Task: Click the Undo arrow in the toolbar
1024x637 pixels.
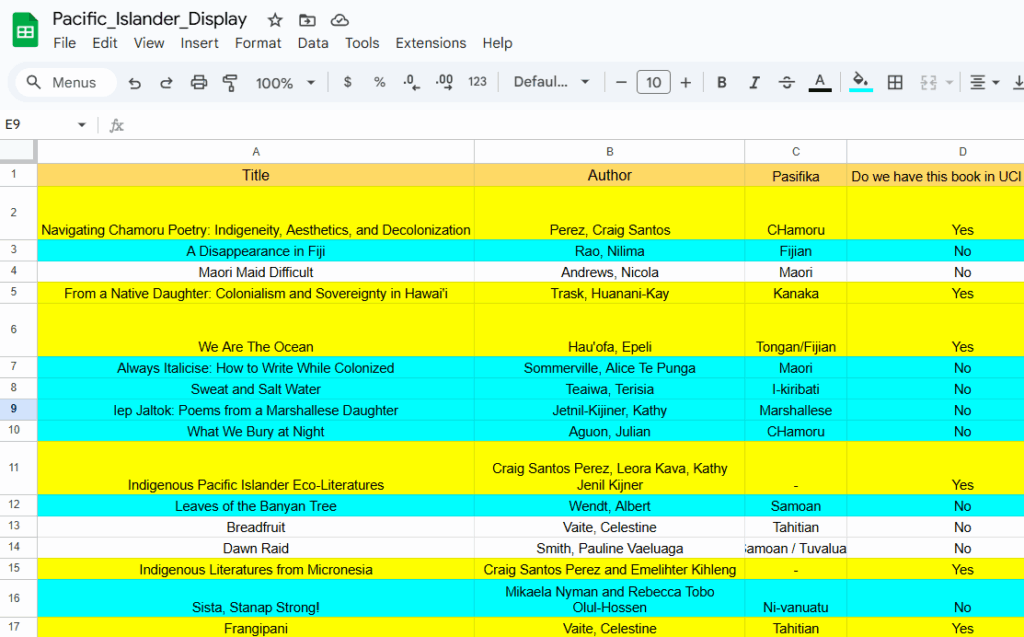Action: click(135, 83)
